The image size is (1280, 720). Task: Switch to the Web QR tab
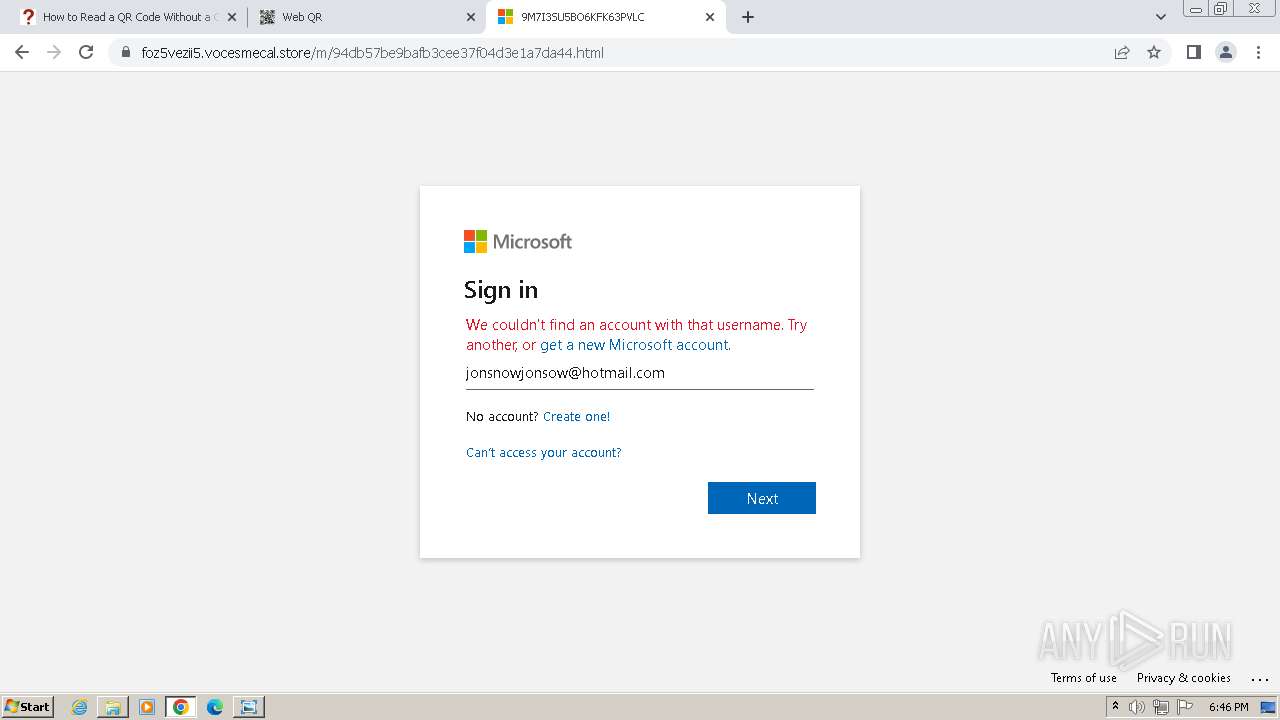(x=366, y=17)
